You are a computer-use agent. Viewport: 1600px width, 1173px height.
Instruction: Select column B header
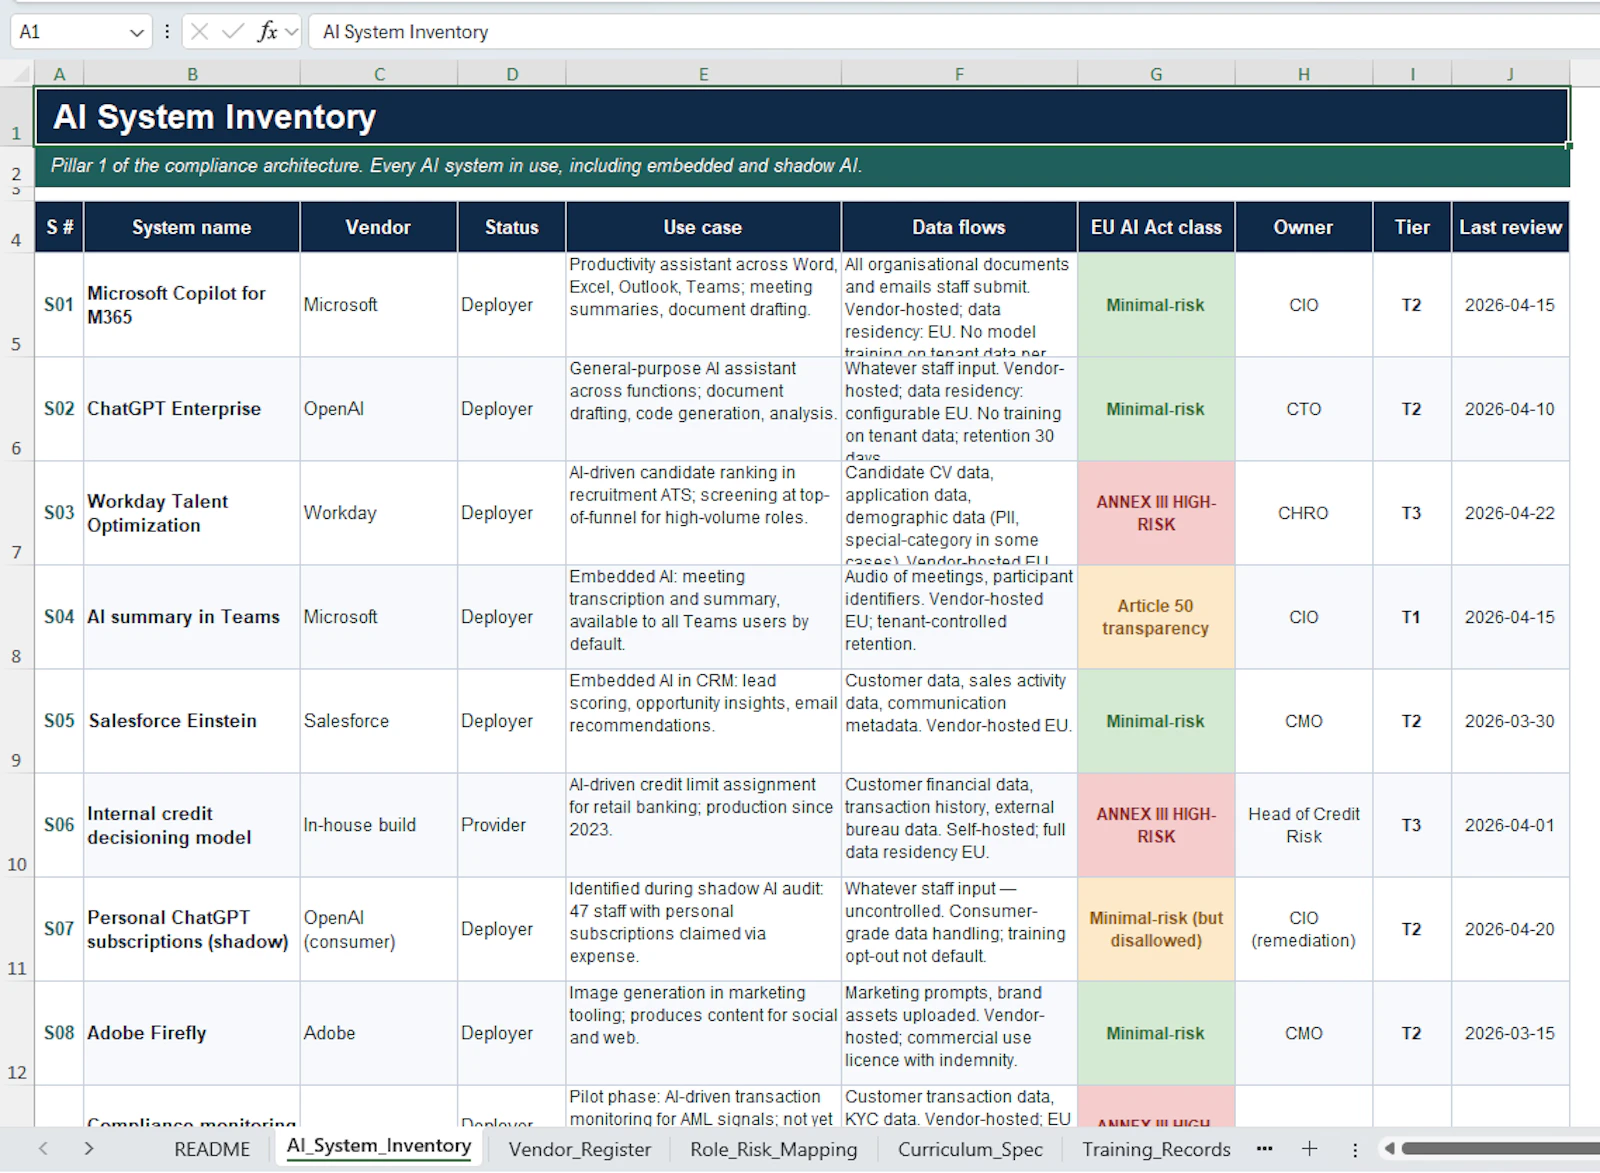coord(192,74)
